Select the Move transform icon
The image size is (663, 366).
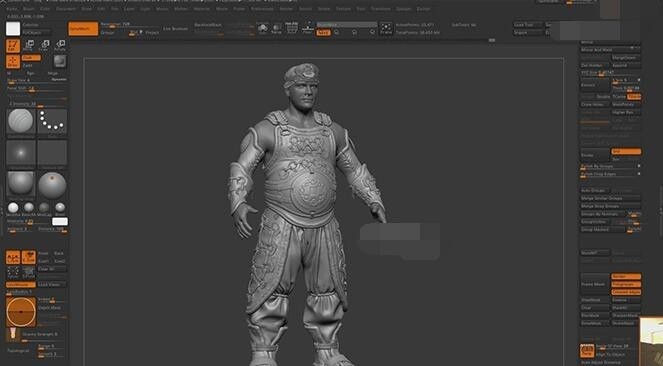point(29,45)
